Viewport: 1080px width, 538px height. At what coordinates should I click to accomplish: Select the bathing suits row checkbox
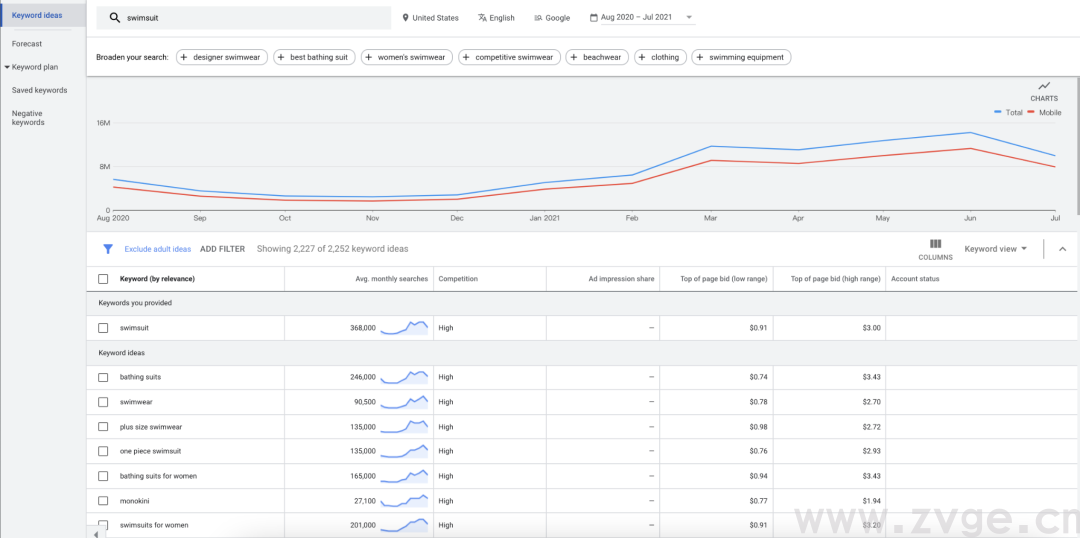click(x=103, y=377)
